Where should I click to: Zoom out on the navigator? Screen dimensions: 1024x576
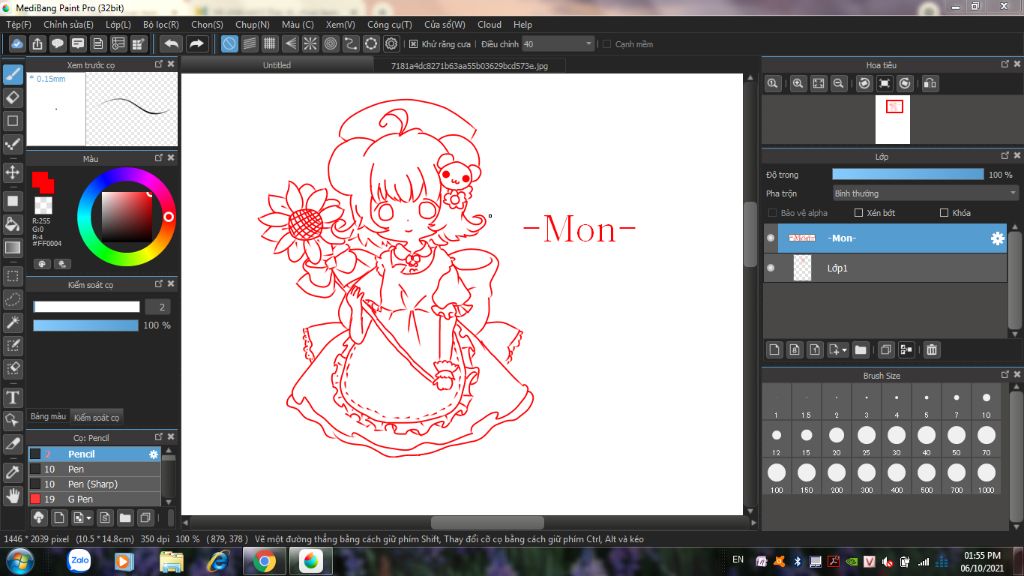839,84
